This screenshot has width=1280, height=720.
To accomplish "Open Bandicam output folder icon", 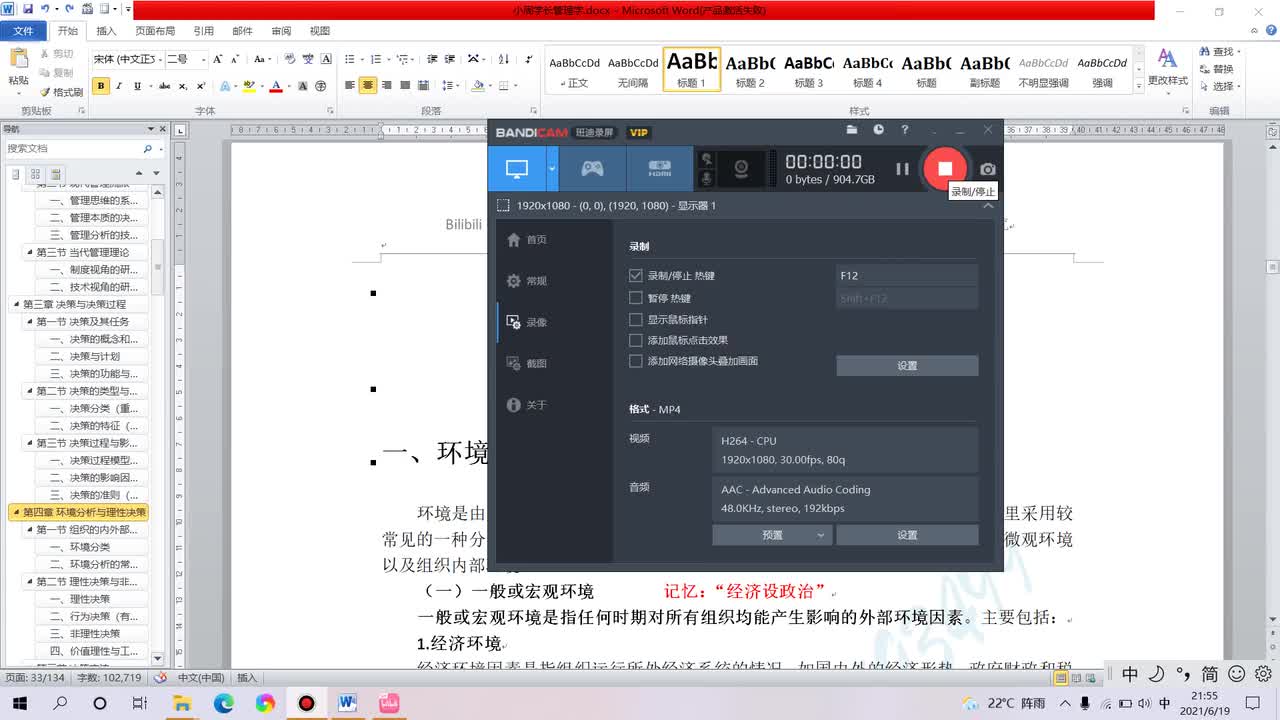I will point(852,130).
